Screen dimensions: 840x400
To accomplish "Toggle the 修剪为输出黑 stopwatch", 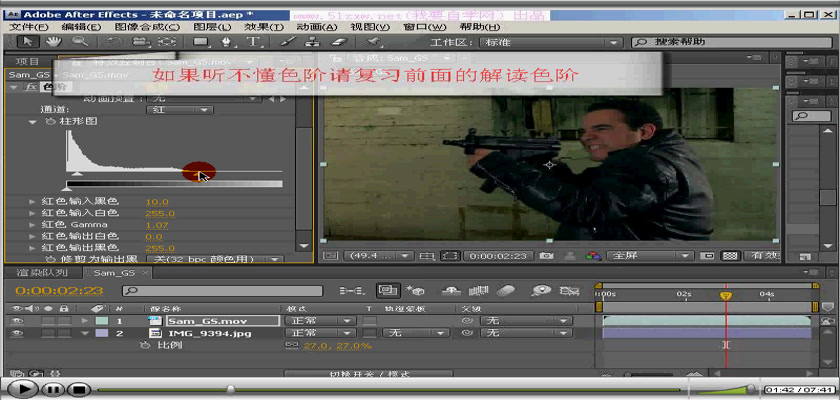I will tap(51, 259).
